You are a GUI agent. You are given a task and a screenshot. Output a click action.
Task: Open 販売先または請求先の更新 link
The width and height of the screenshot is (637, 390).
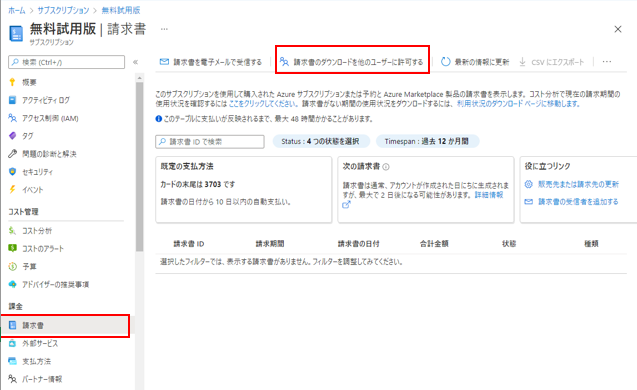pos(578,184)
